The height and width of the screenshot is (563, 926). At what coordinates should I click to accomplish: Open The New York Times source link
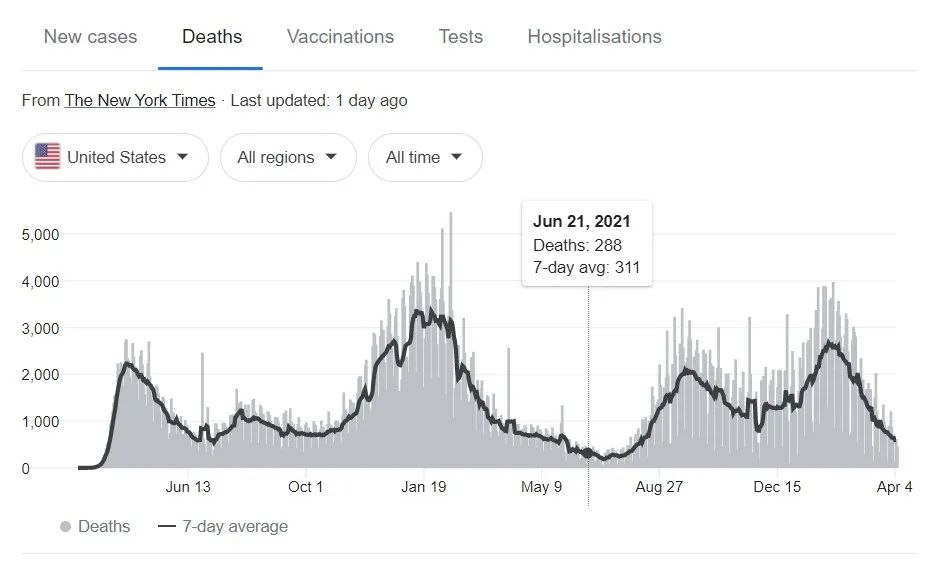point(140,100)
